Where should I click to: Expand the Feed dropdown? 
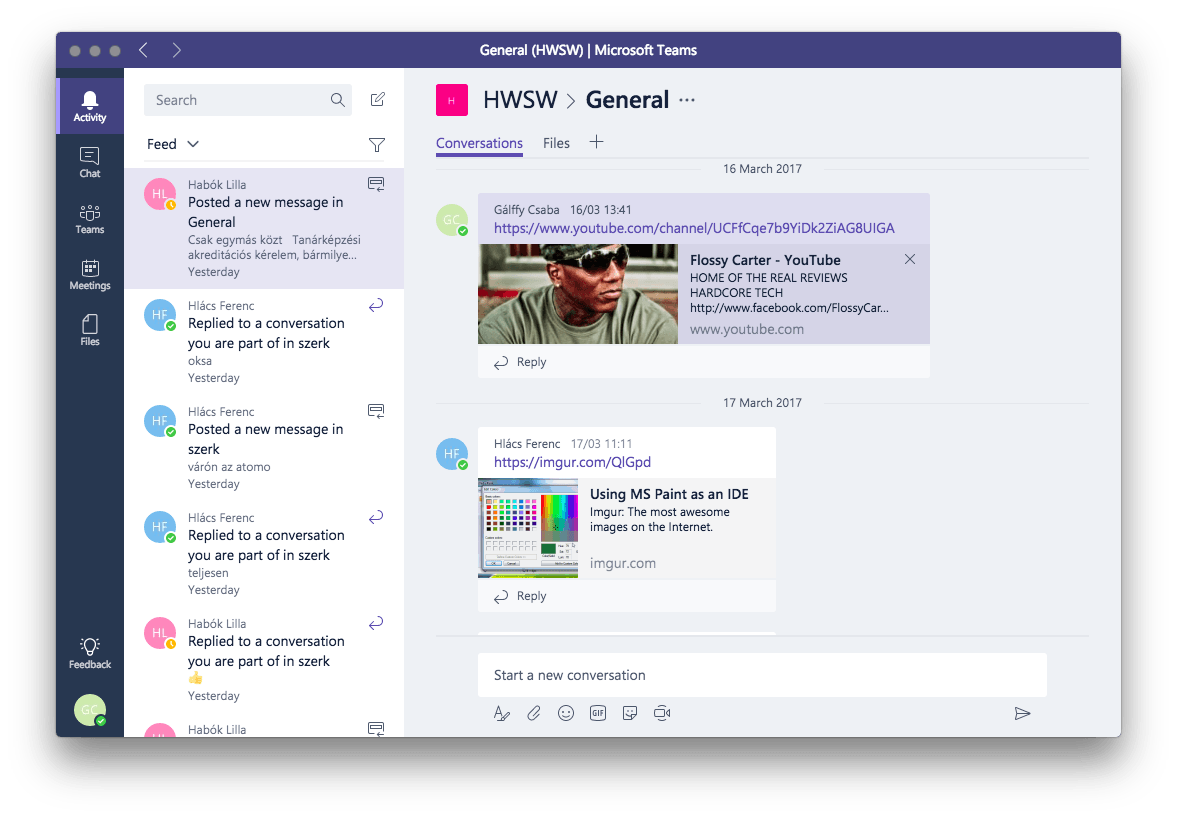[x=173, y=144]
